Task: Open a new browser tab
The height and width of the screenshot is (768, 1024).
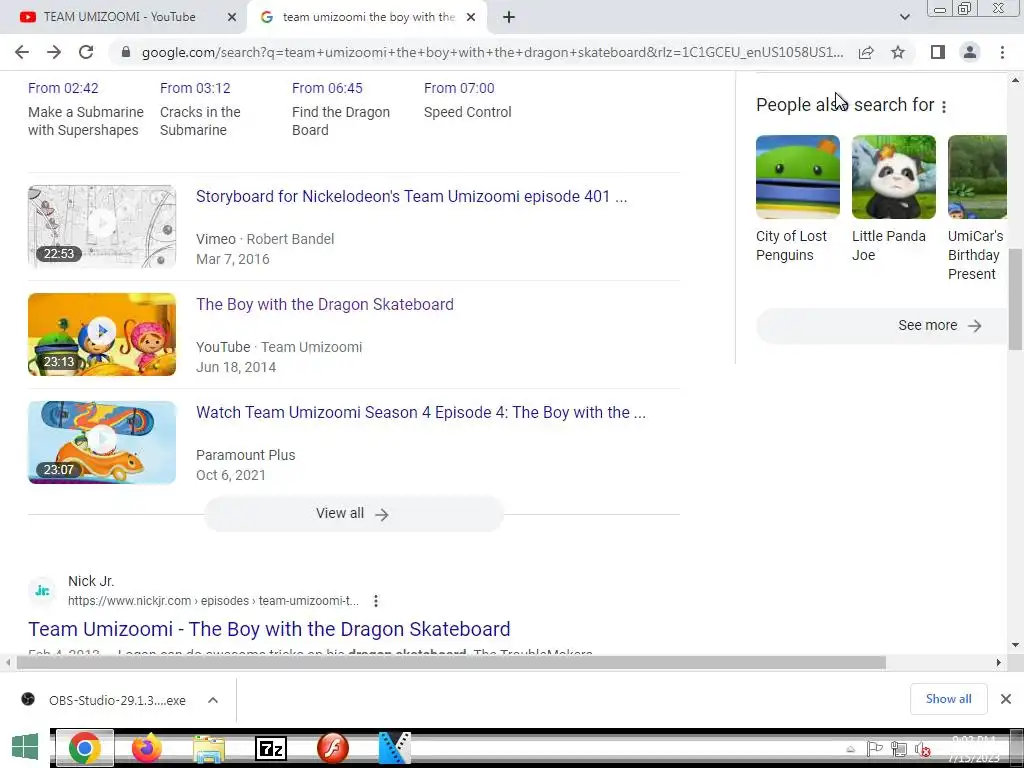Action: [509, 17]
